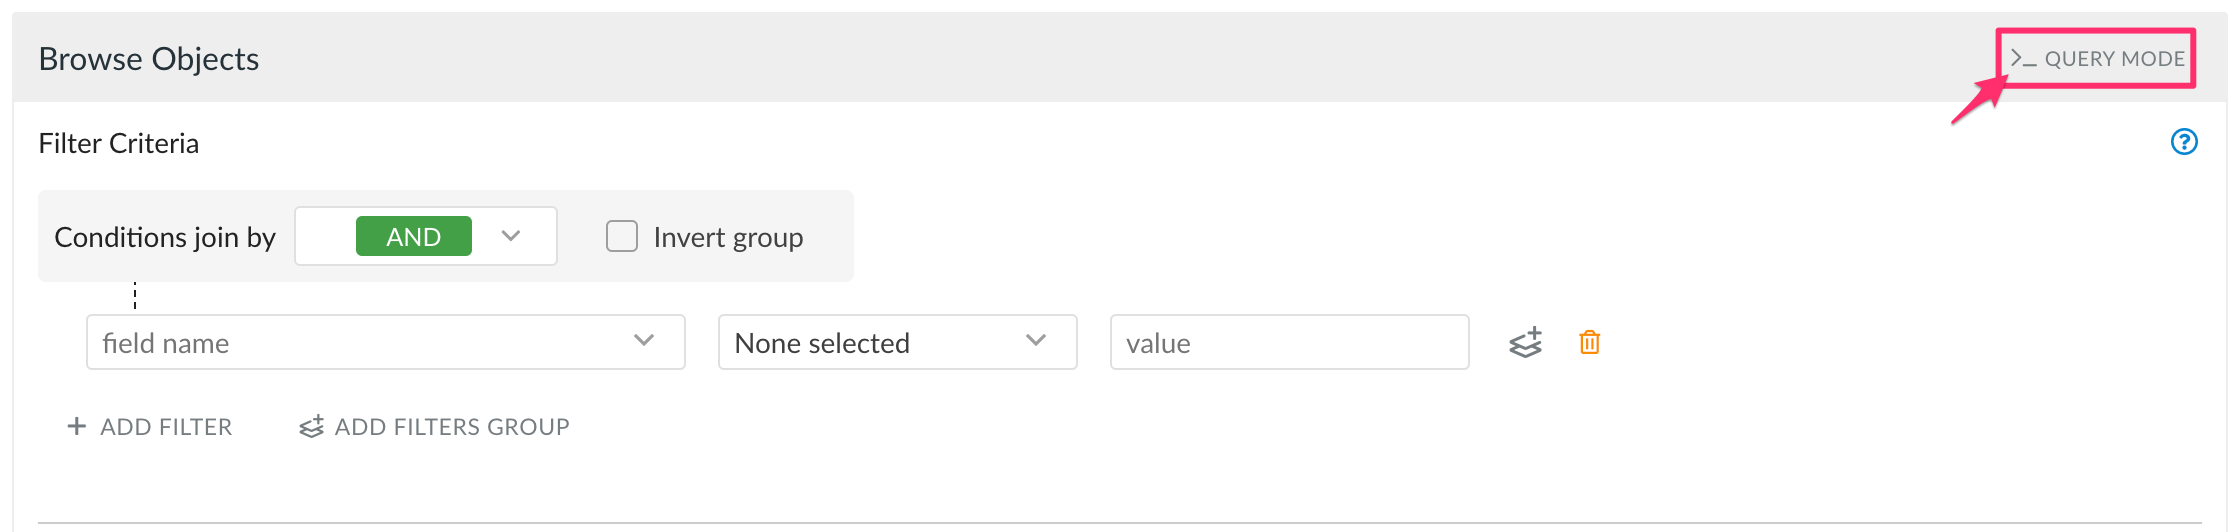Focus the value input field

click(1289, 343)
